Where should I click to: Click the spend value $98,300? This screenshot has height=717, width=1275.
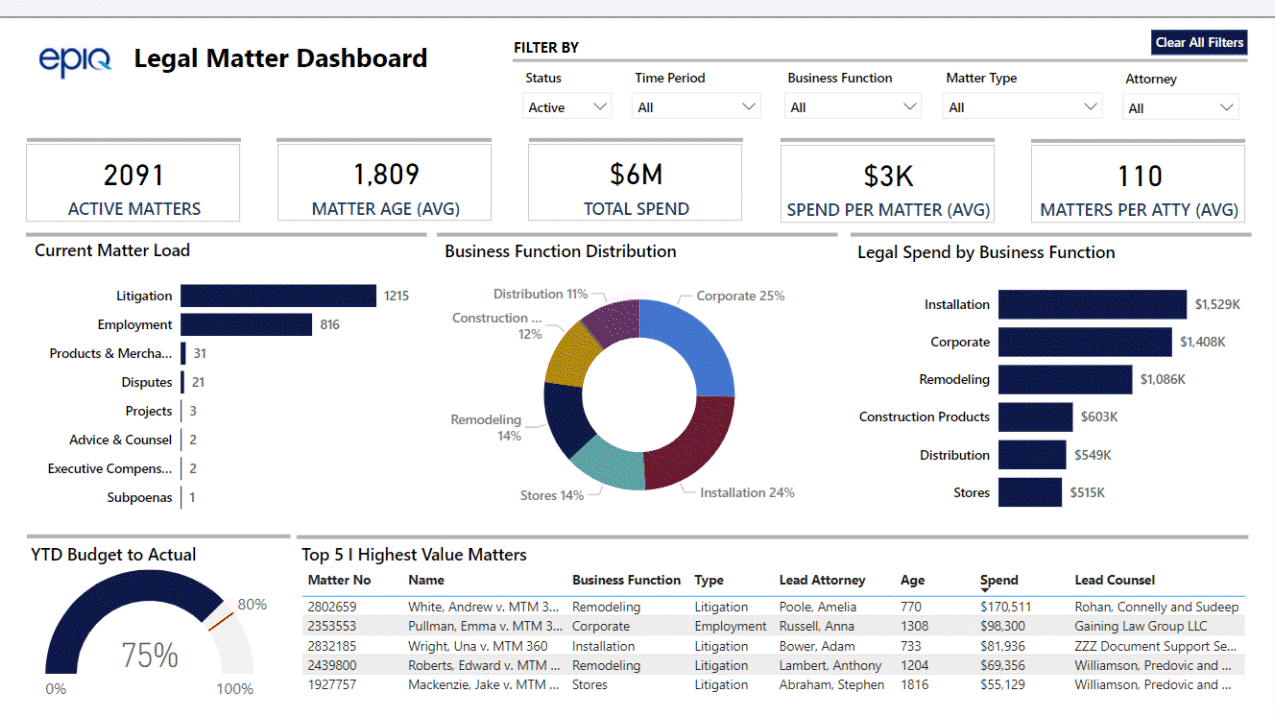[x=1003, y=626]
